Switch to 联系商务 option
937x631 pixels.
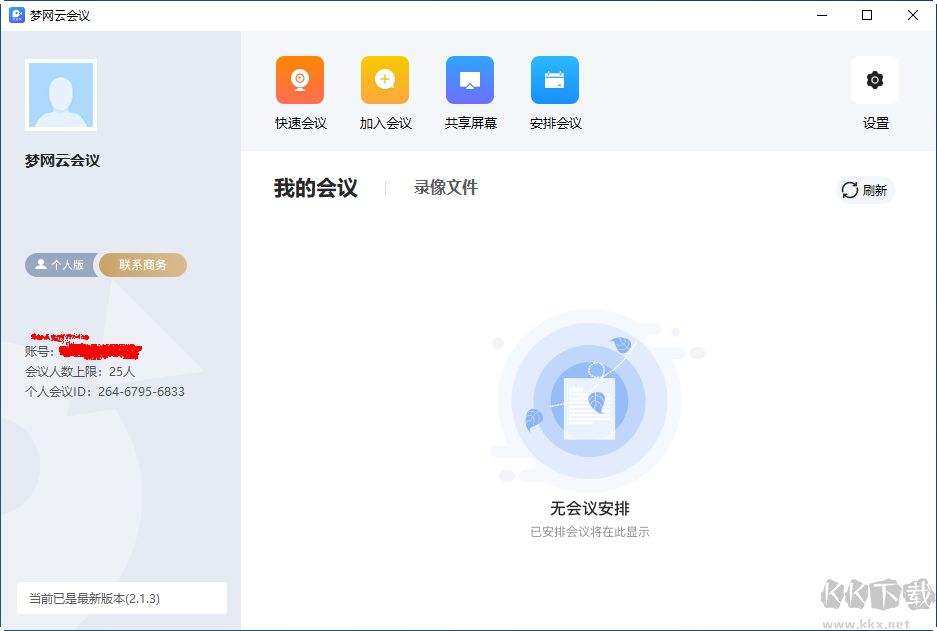coord(142,265)
